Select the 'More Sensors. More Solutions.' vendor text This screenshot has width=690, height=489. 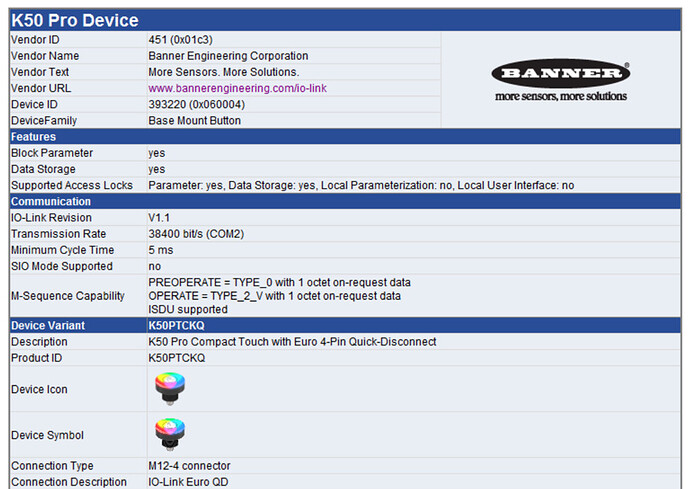(x=224, y=72)
